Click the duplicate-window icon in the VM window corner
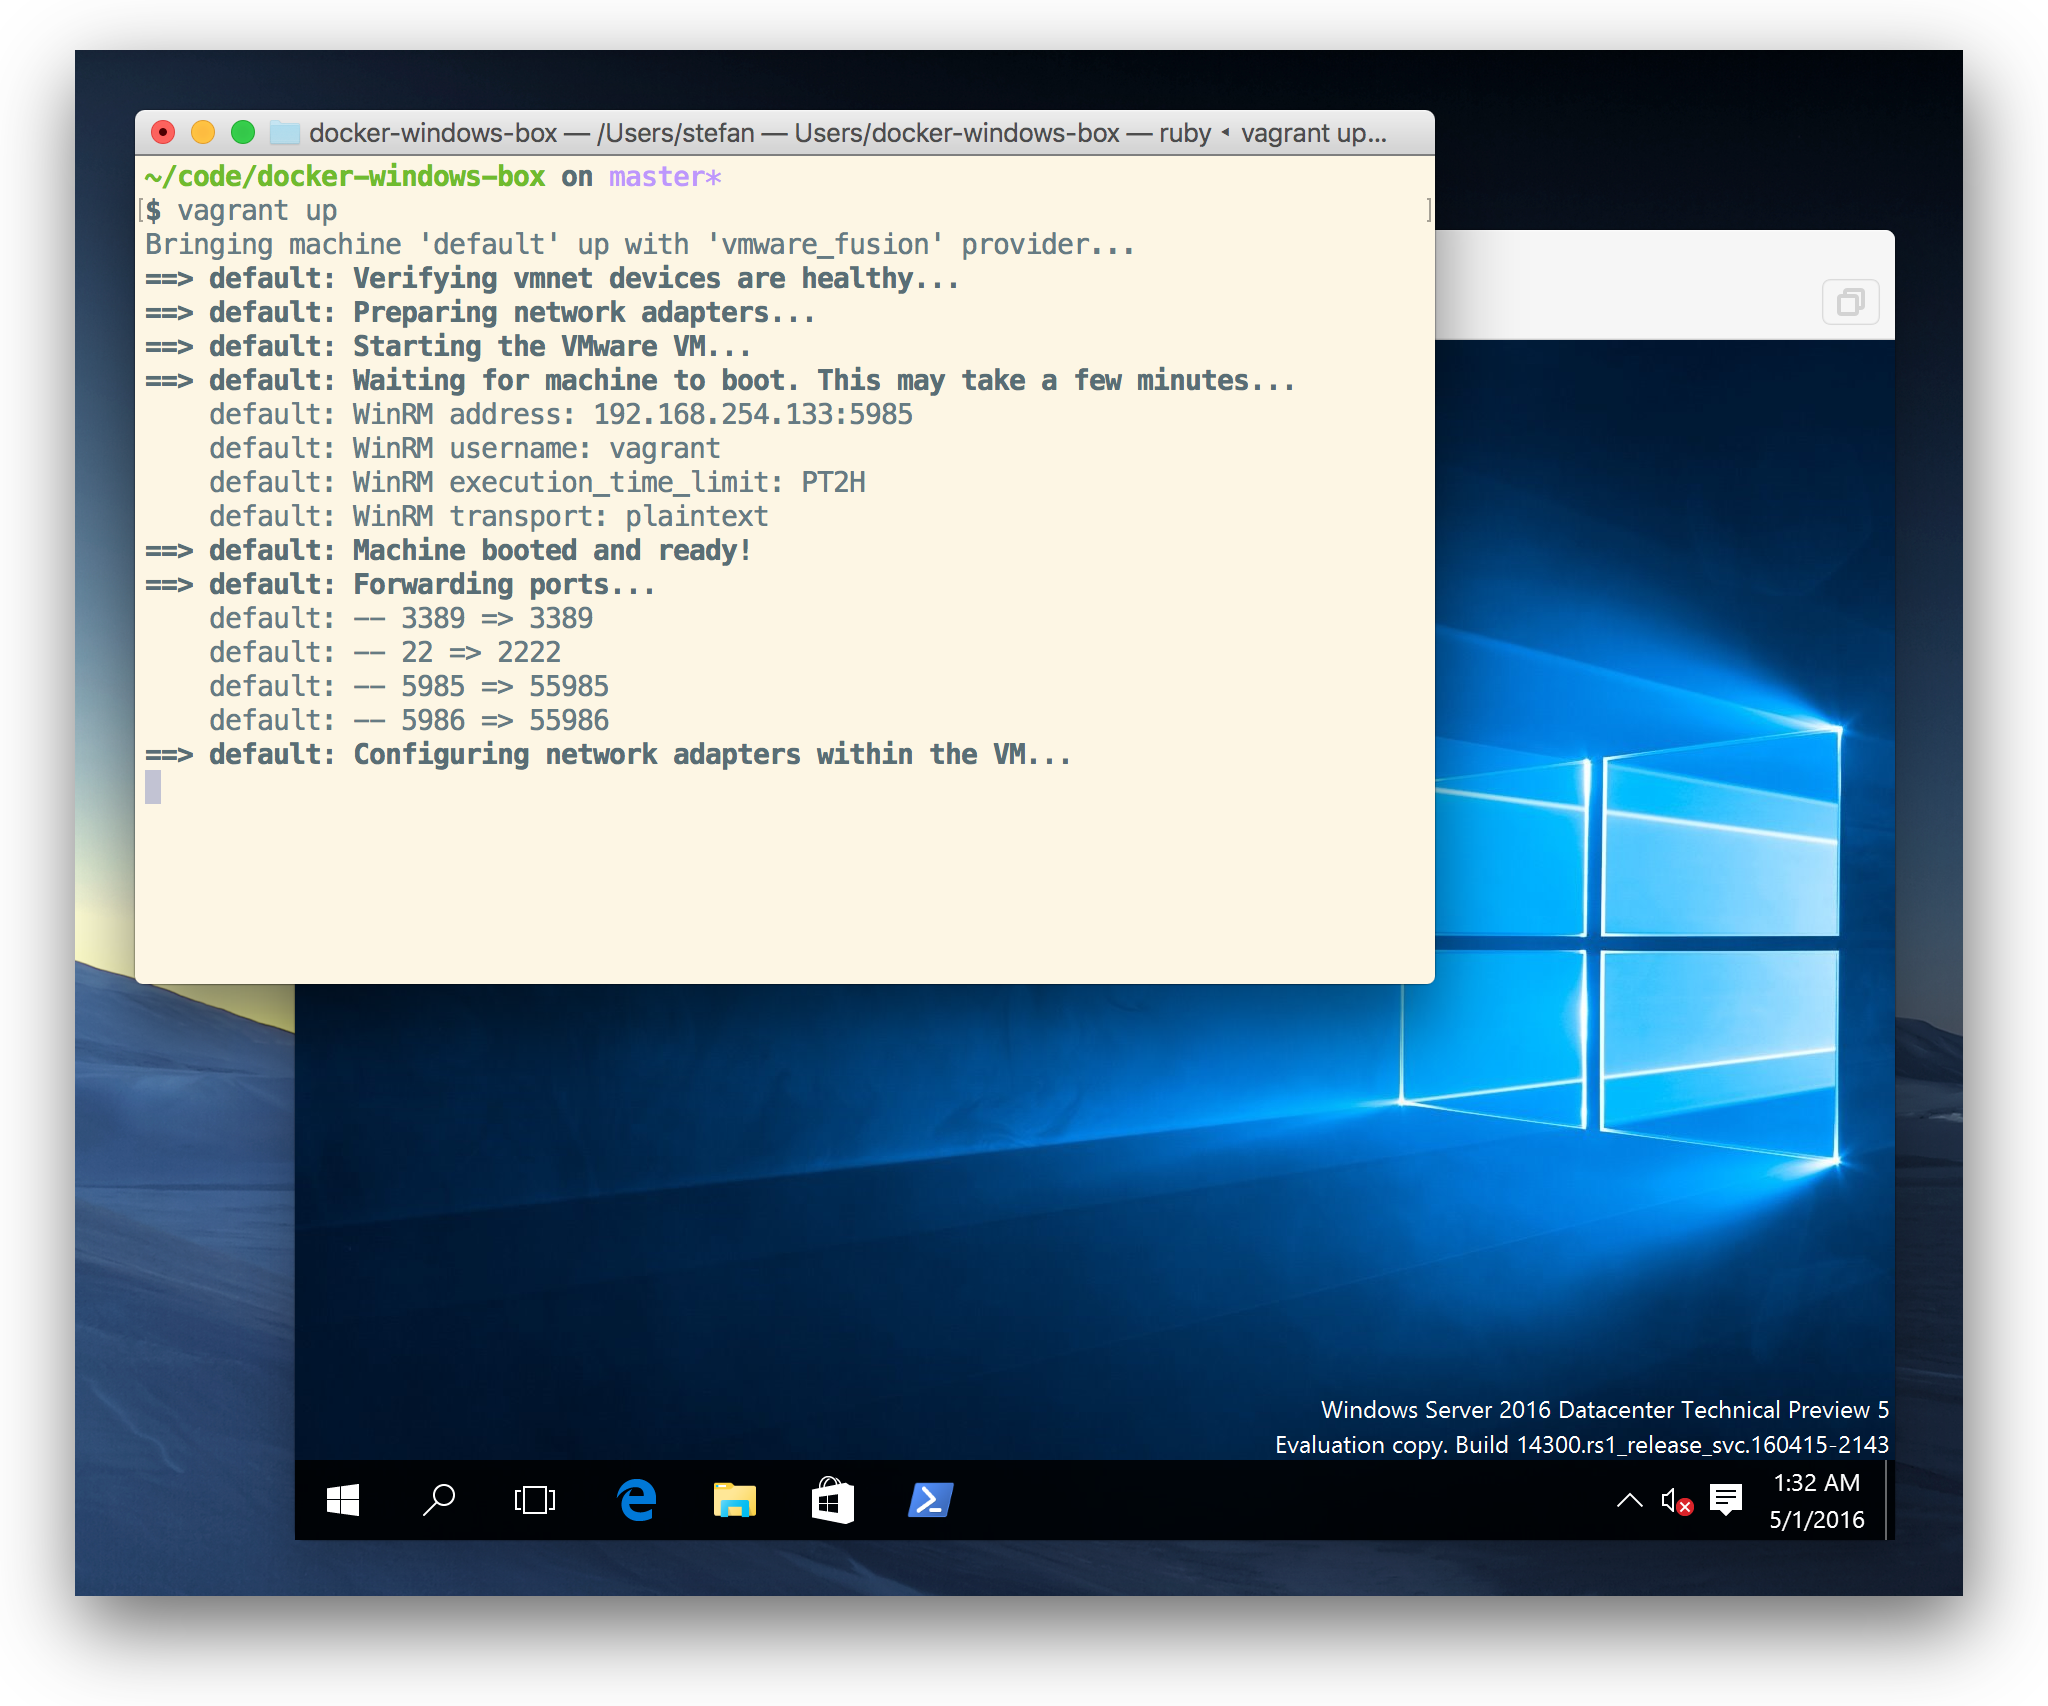2048x1706 pixels. click(x=1851, y=301)
